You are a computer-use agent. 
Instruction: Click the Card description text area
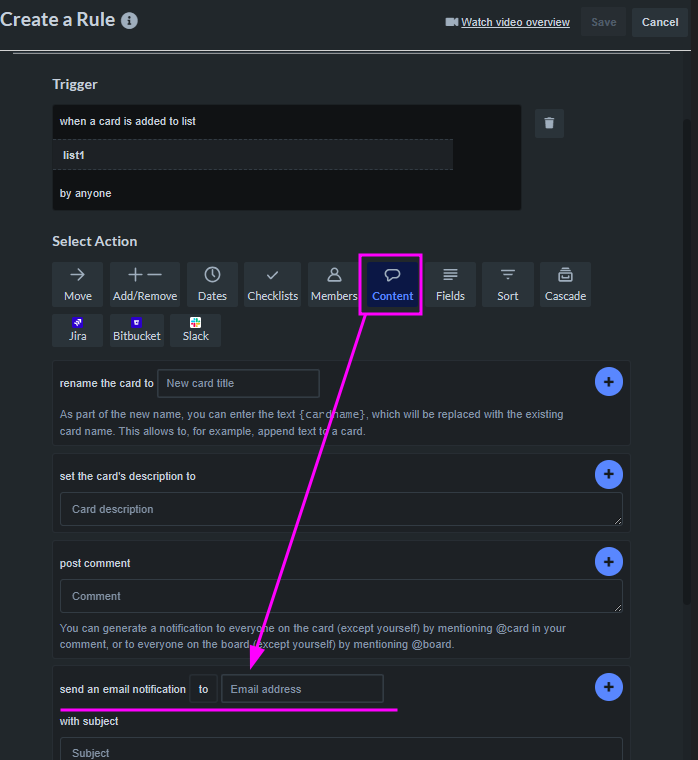tap(341, 509)
